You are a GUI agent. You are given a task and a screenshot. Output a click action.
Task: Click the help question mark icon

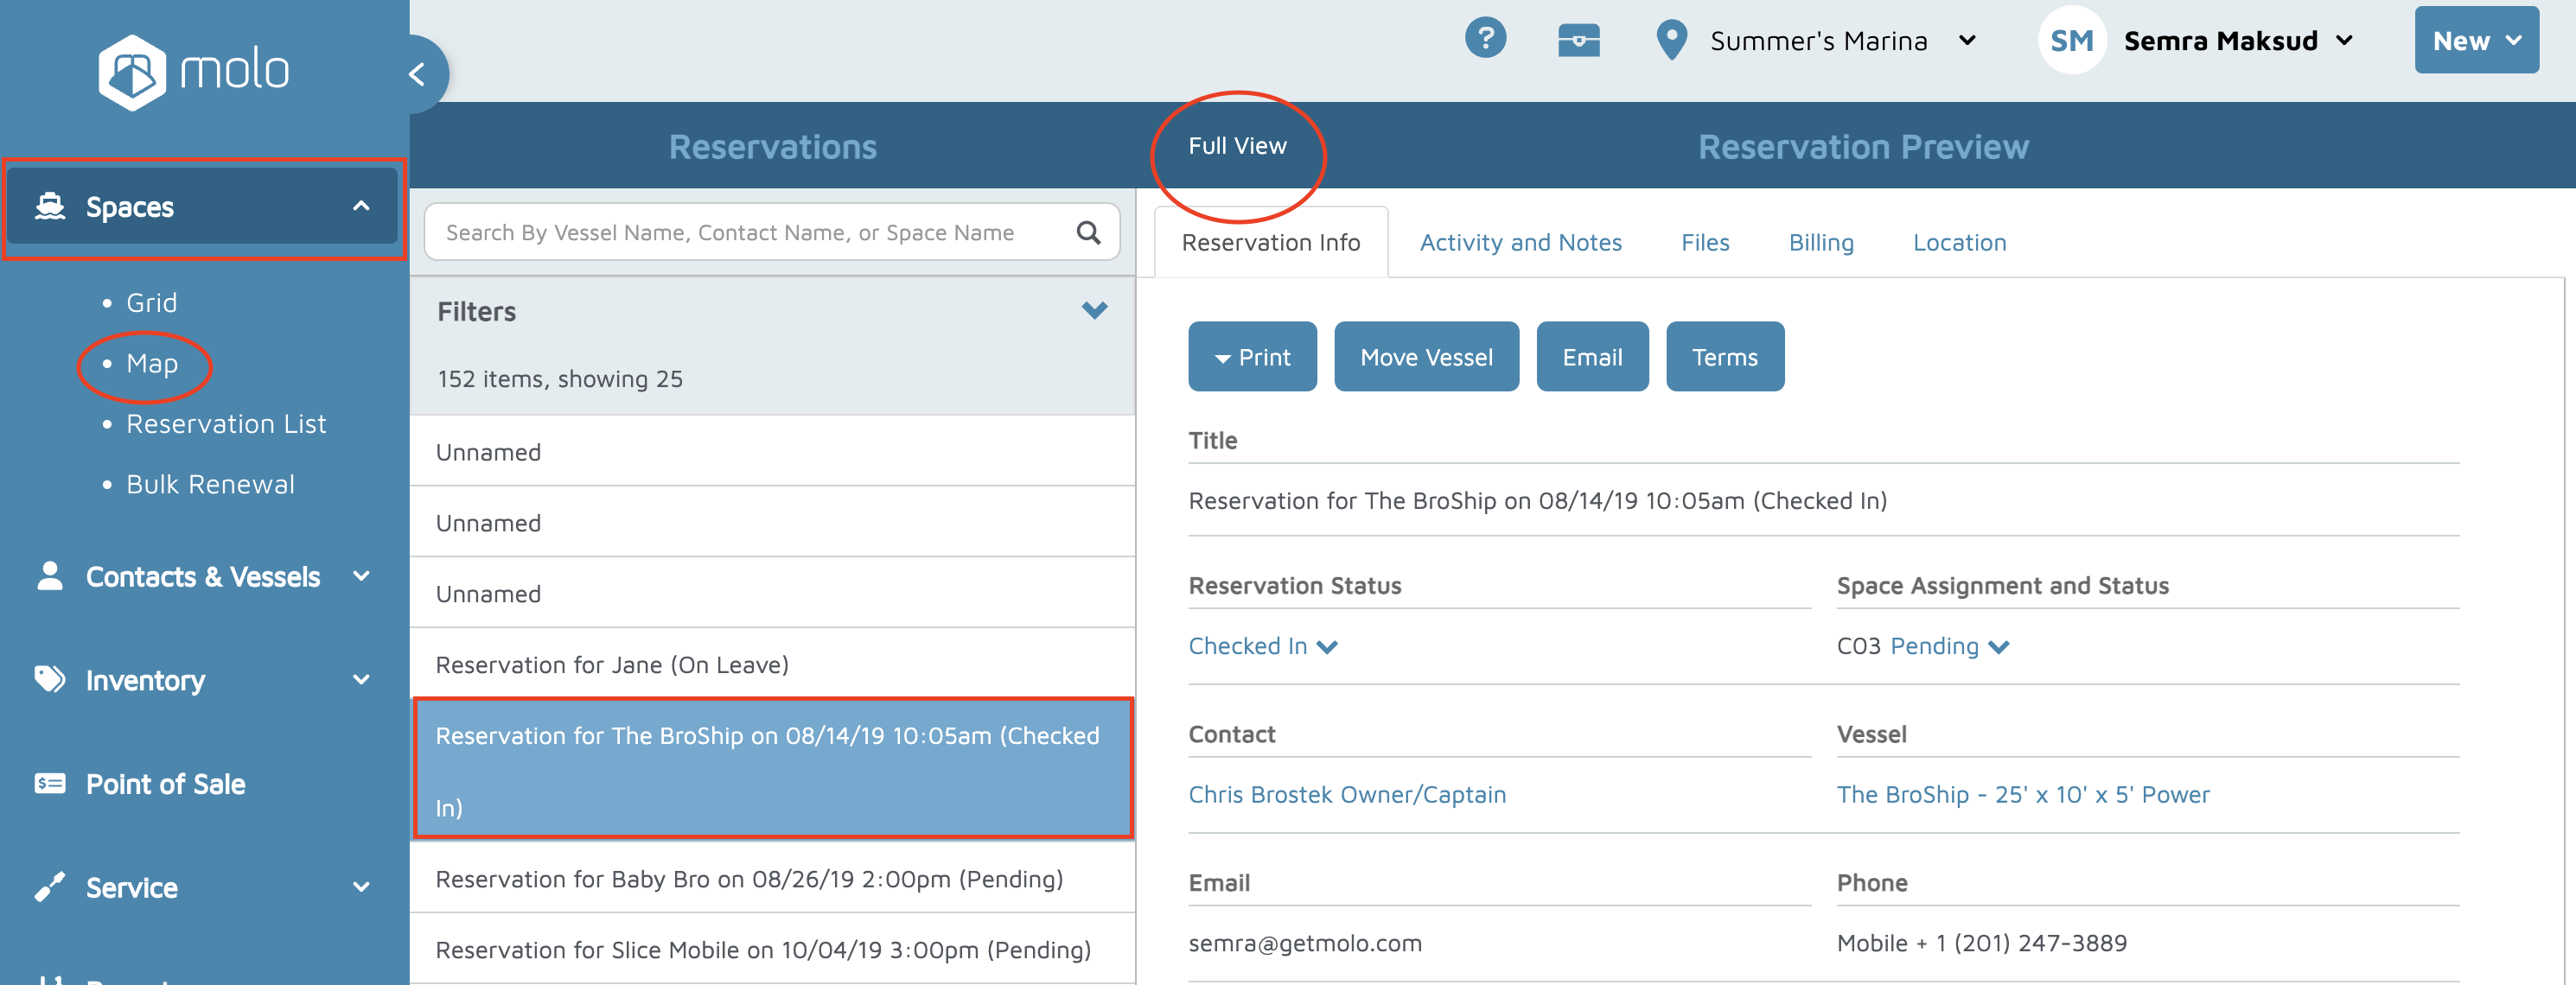1485,39
